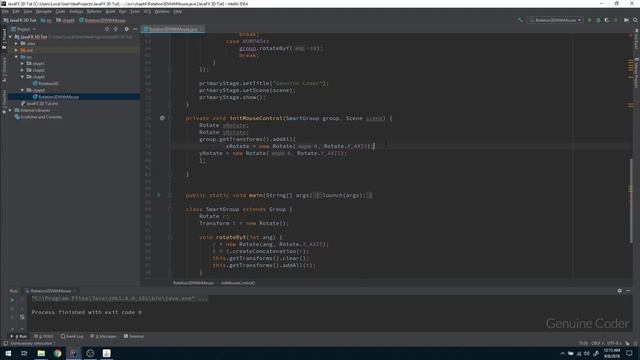Viewport: 640px width, 360px height.
Task: Expand the chapt2 package node
Action: tap(22, 70)
